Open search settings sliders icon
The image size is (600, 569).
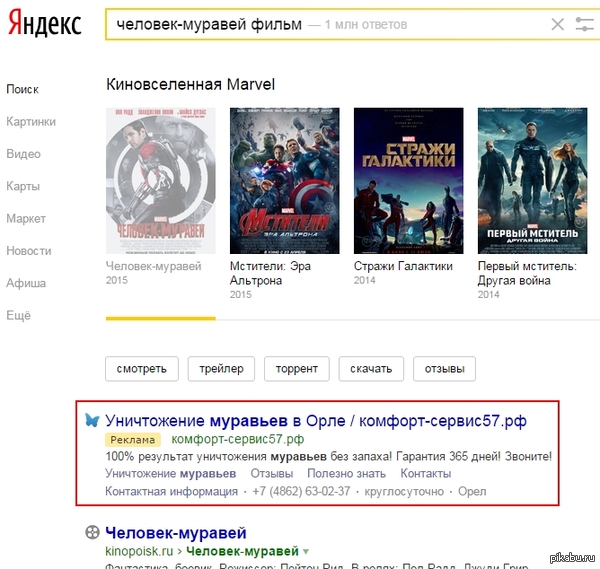[x=584, y=24]
